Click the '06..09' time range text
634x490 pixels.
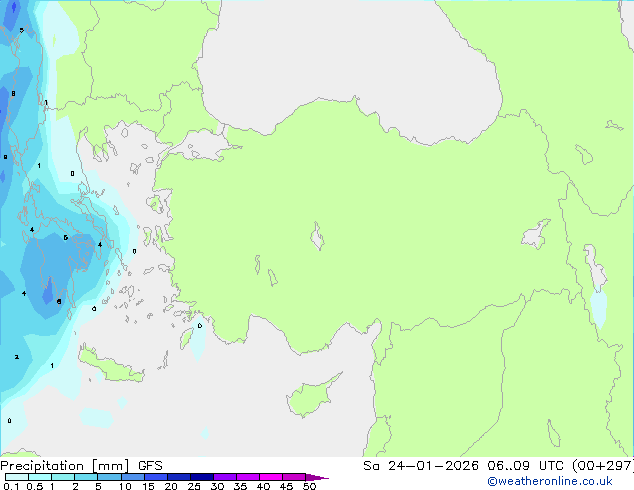pos(508,466)
